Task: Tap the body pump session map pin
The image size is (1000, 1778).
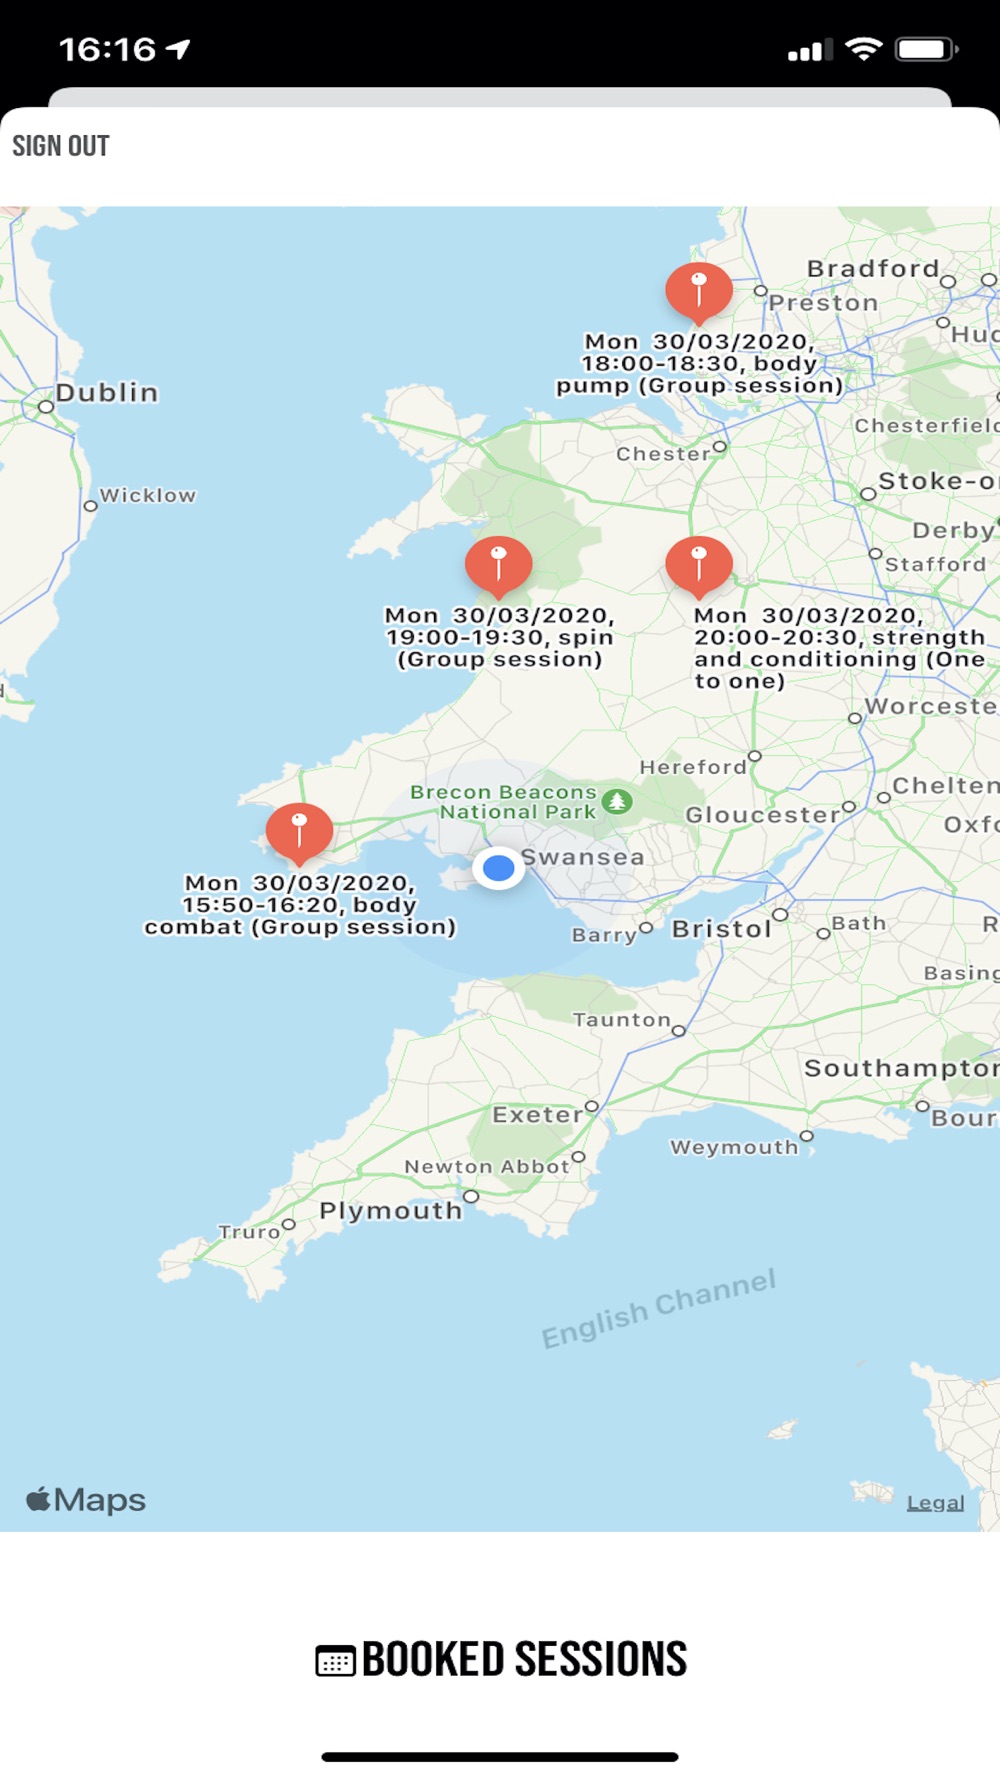Action: (x=699, y=292)
